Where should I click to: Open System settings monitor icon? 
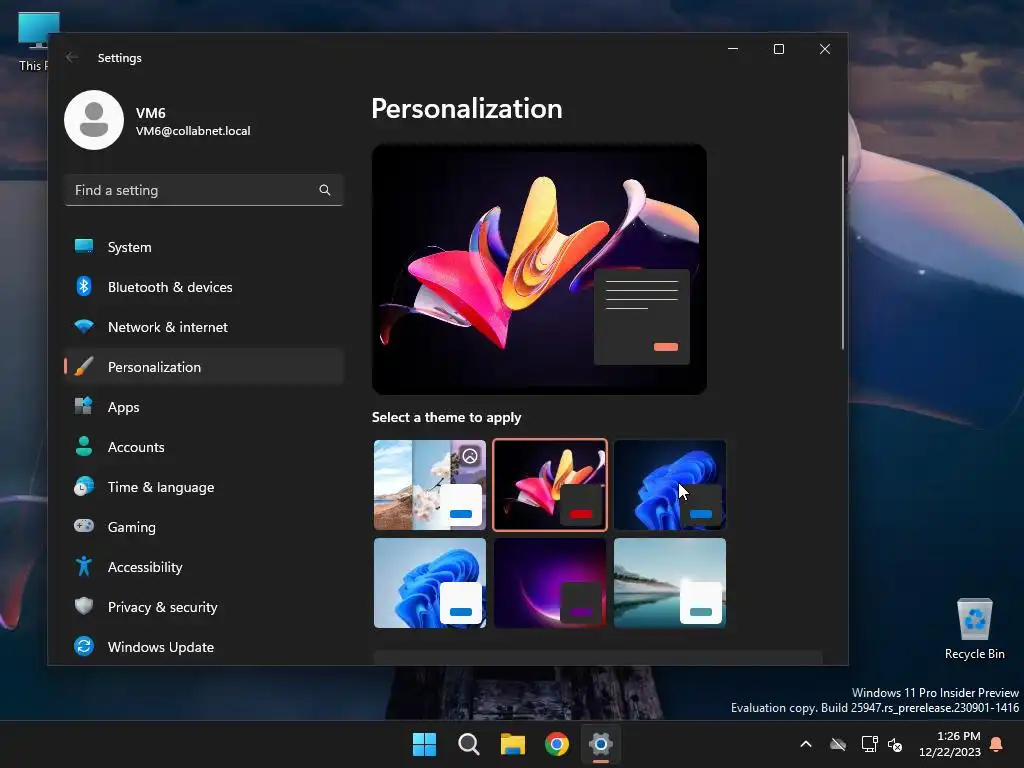coord(84,246)
